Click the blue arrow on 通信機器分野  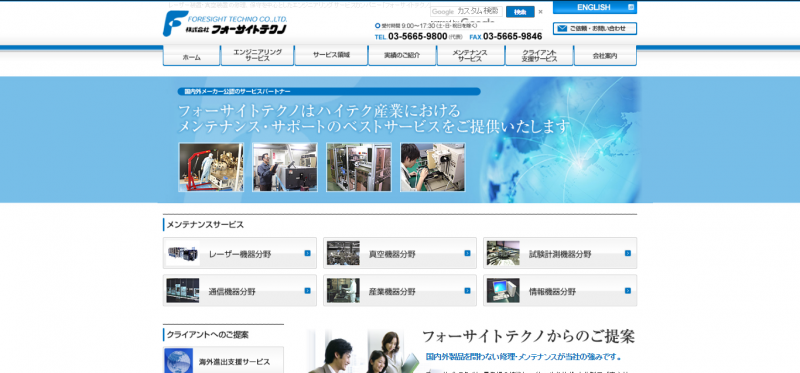(308, 290)
